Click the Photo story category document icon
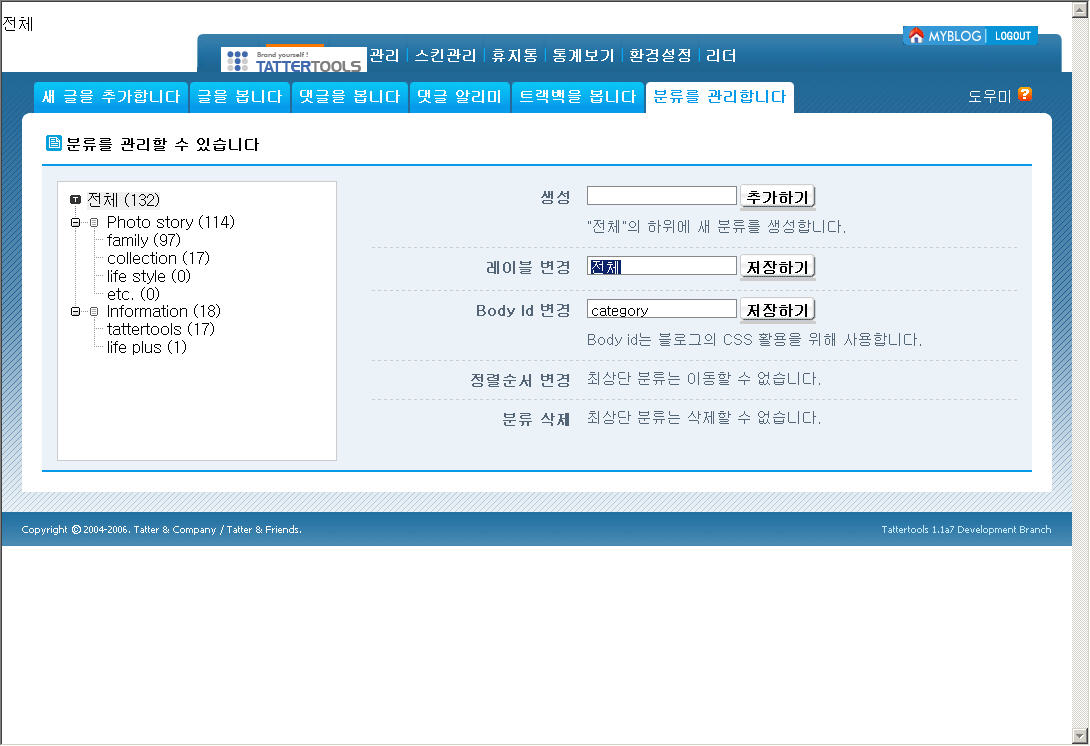 point(94,223)
